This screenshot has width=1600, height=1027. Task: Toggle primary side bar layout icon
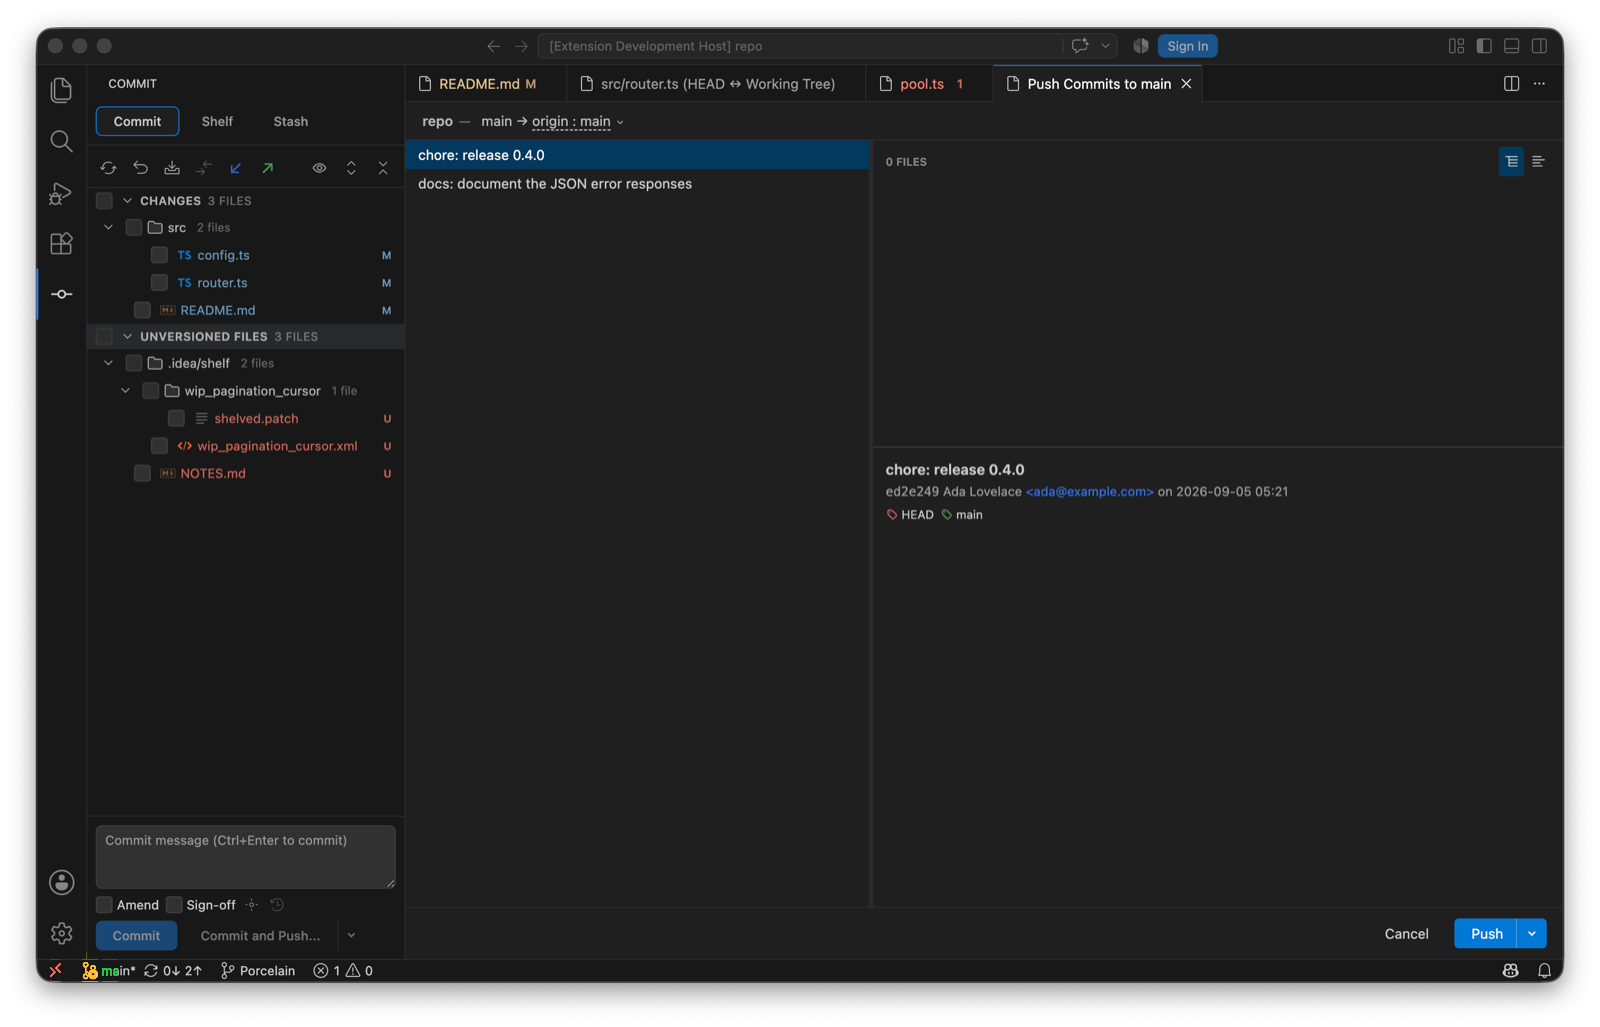tap(1484, 46)
